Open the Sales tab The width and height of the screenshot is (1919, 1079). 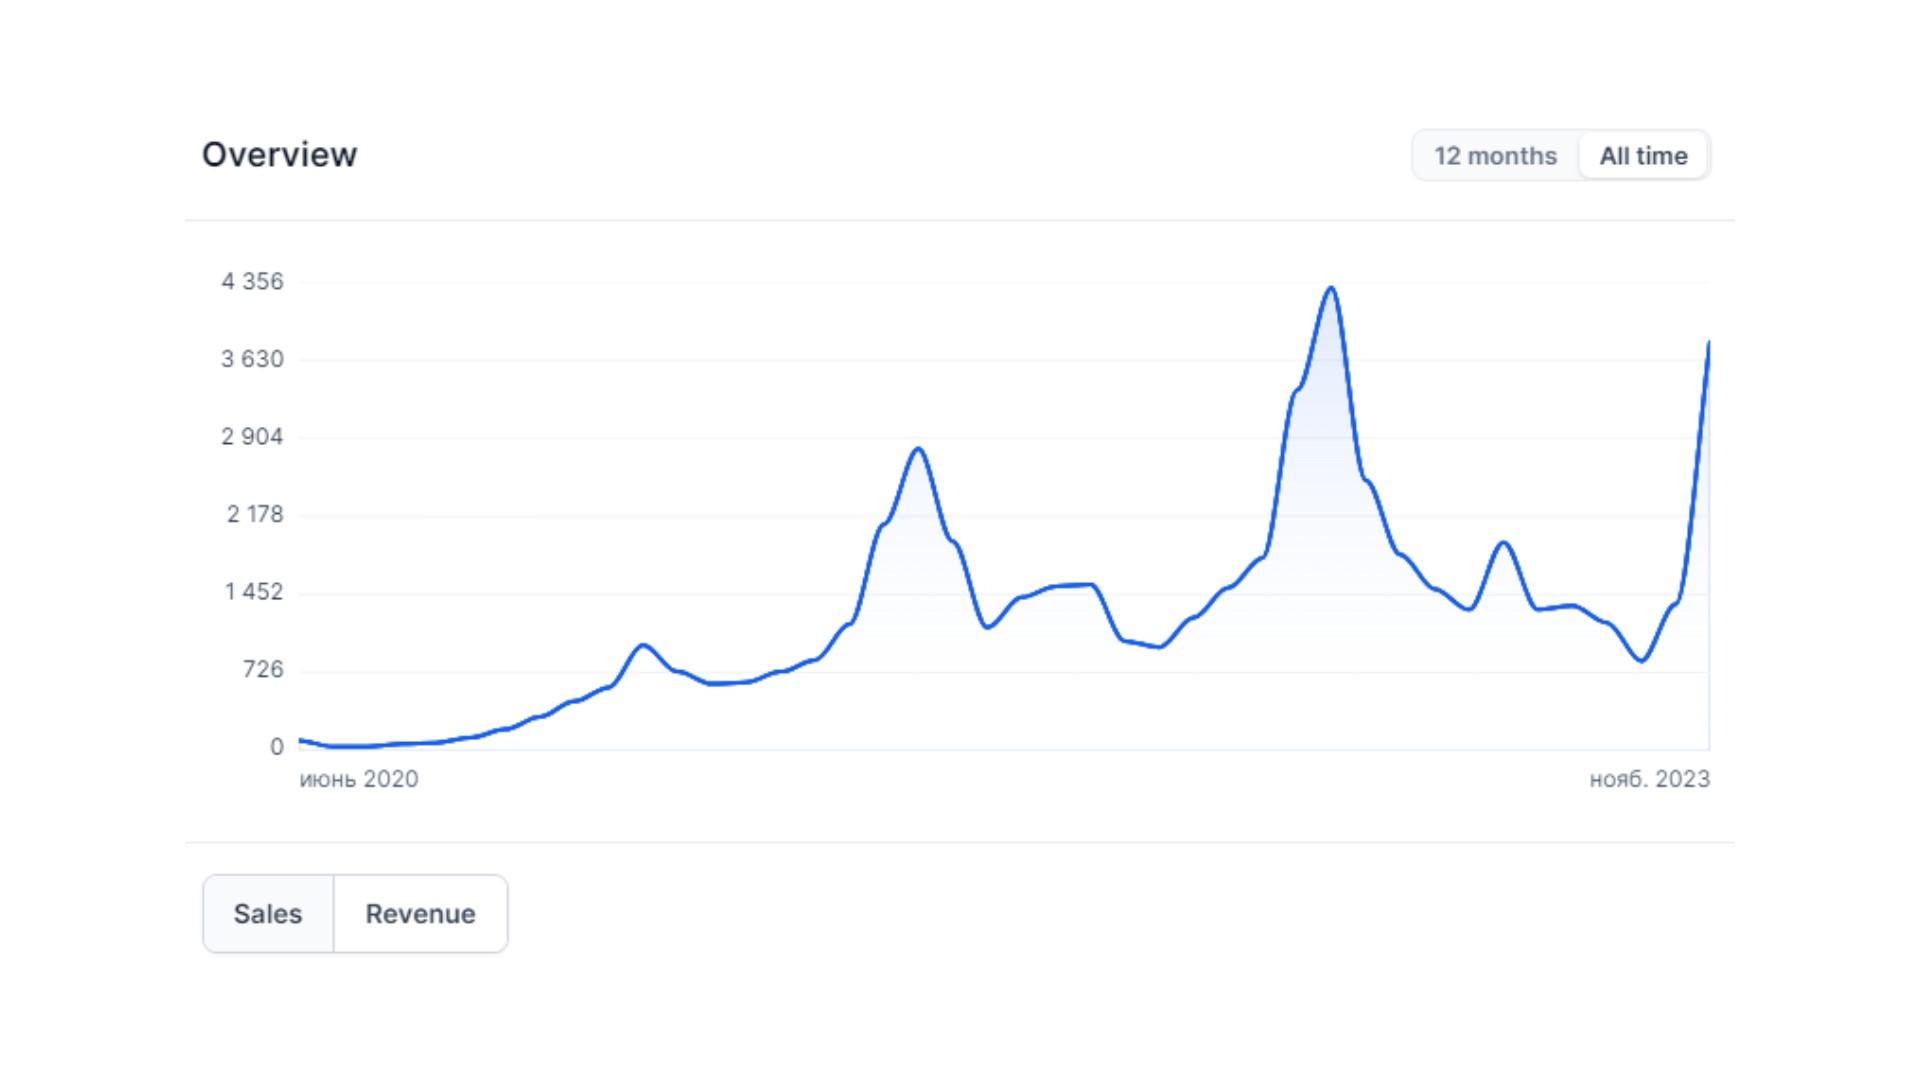(268, 913)
